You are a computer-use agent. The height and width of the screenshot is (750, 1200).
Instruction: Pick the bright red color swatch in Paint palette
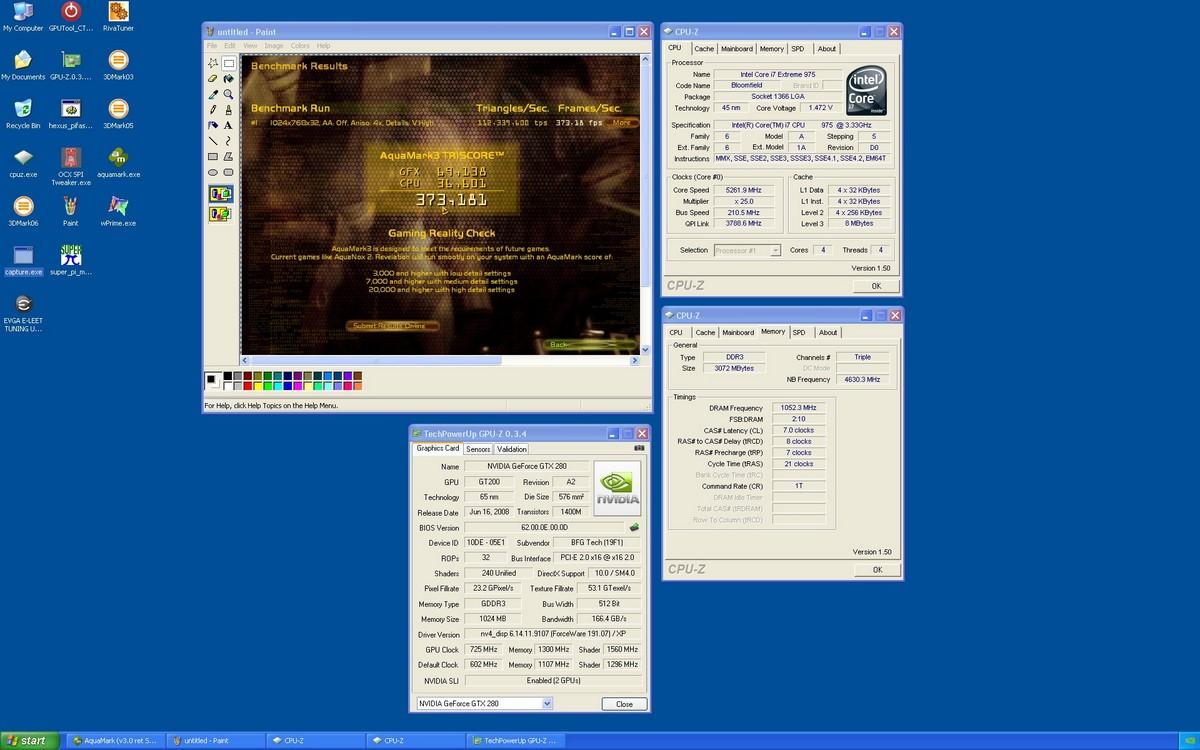(x=248, y=385)
